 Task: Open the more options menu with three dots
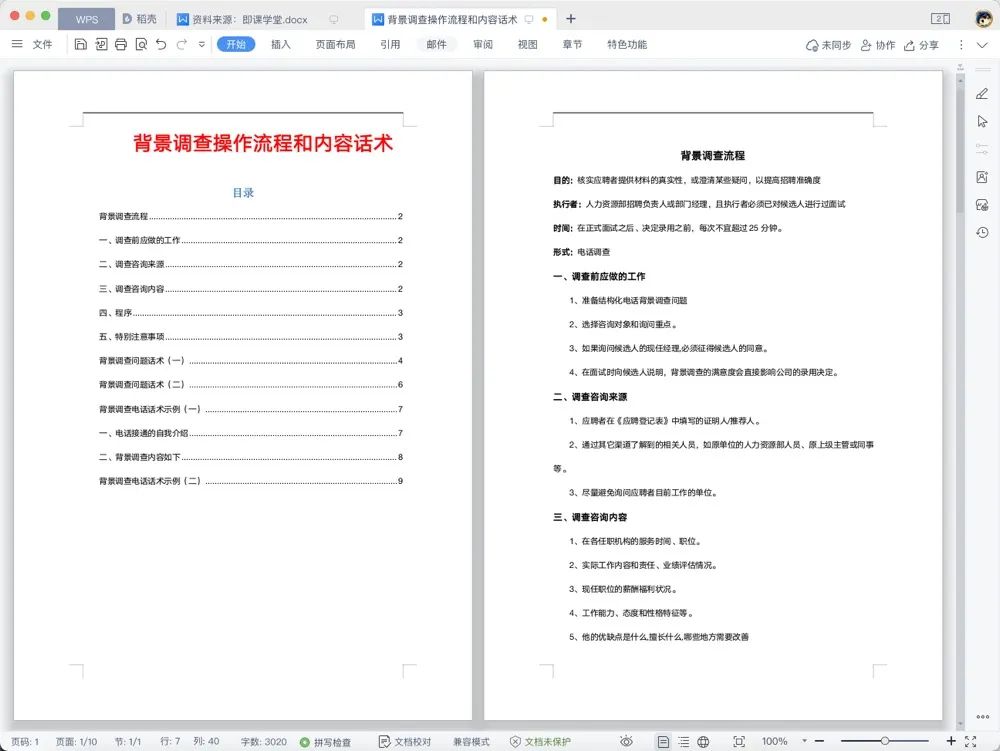point(961,45)
